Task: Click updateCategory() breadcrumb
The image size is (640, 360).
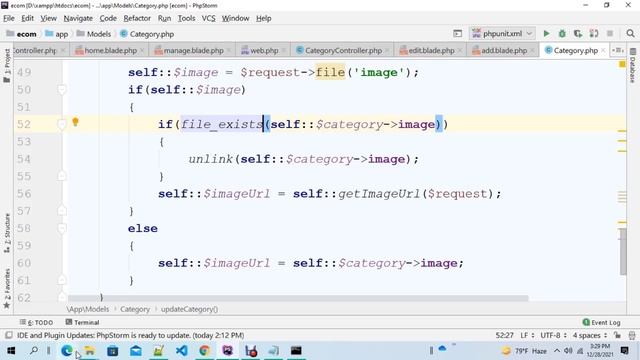Action: pyautogui.click(x=189, y=309)
